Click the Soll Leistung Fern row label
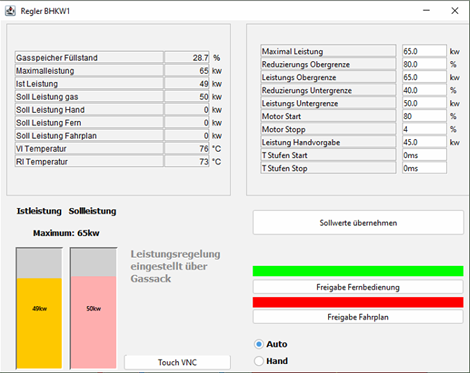Viewport: 470px width, 373px height. pyautogui.click(x=89, y=123)
